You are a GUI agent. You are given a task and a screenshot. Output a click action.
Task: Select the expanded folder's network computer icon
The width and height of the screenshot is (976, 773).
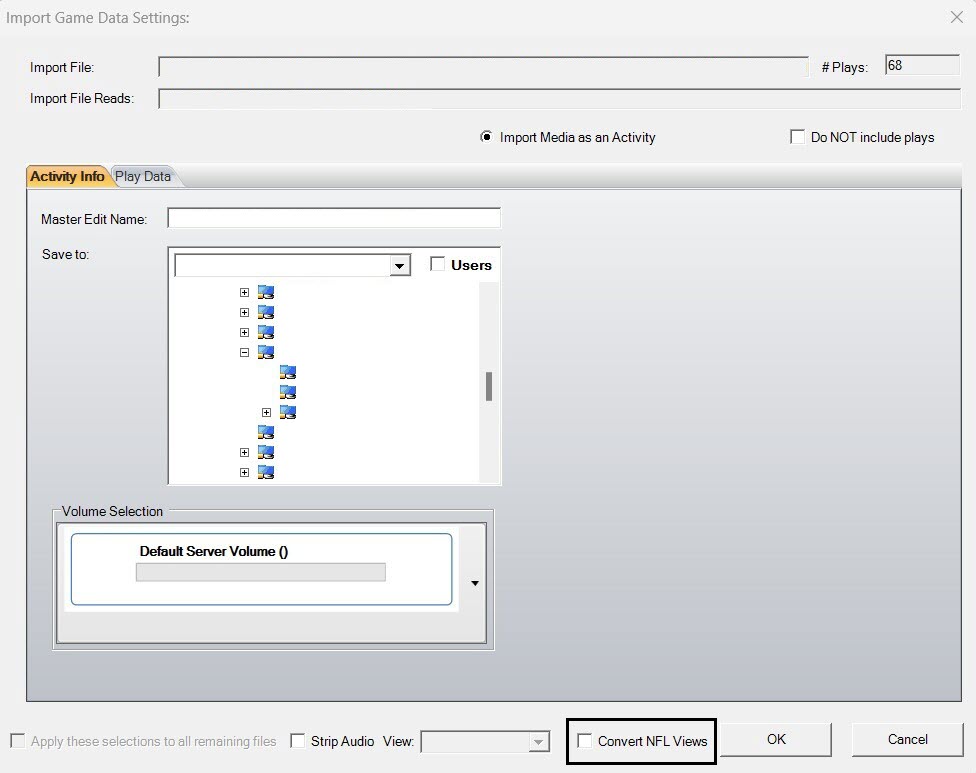(x=266, y=352)
